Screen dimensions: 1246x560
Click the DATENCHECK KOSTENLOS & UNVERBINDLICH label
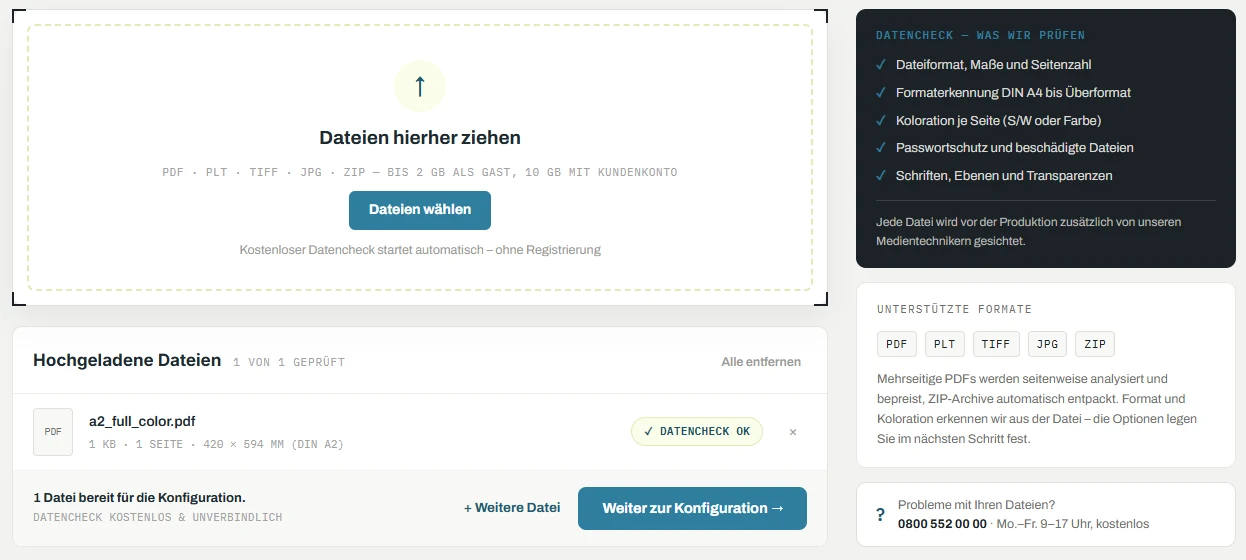[x=158, y=518]
